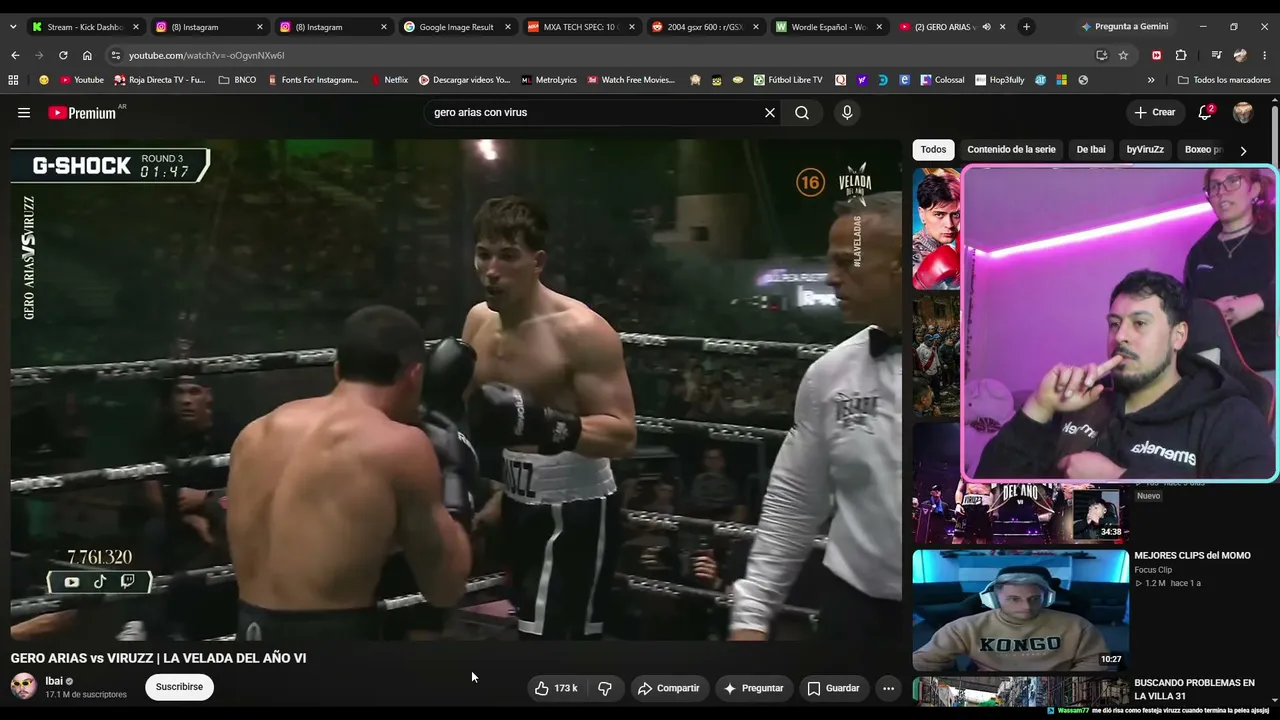Switch to the Stream - Kick Dashboard tab

(84, 27)
